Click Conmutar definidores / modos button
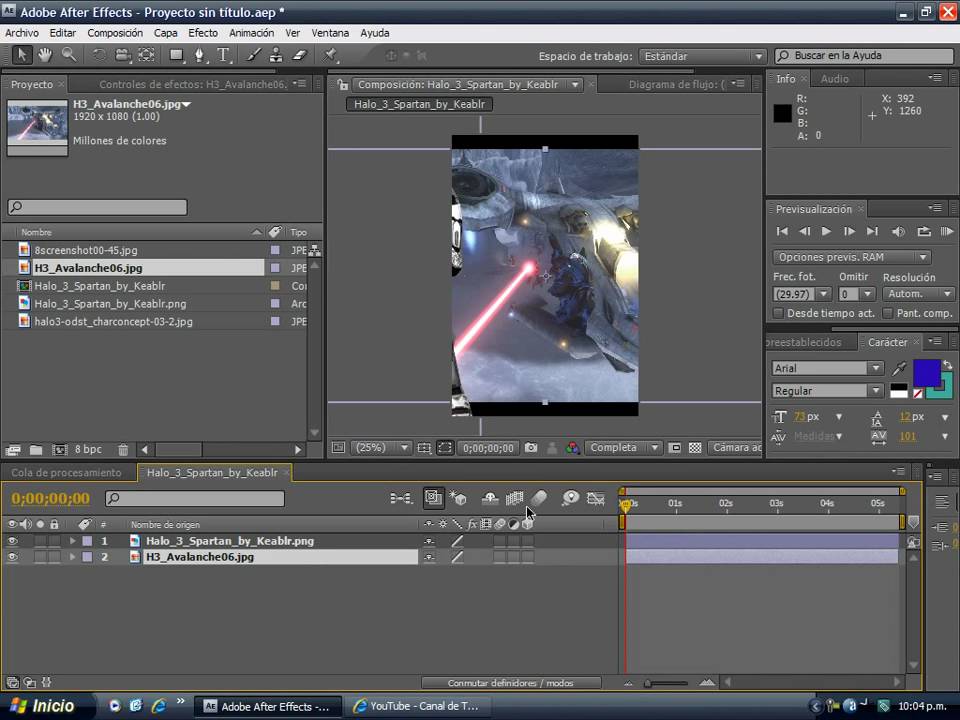960x720 pixels. (x=510, y=683)
